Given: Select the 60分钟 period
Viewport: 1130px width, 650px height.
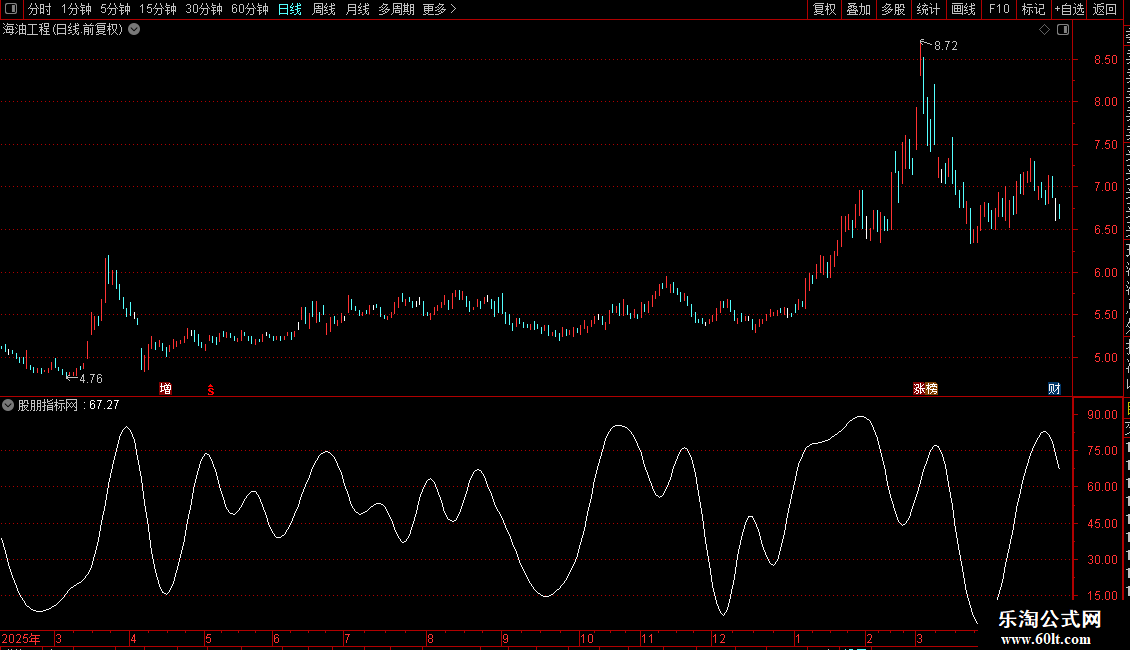Looking at the screenshot, I should (249, 9).
